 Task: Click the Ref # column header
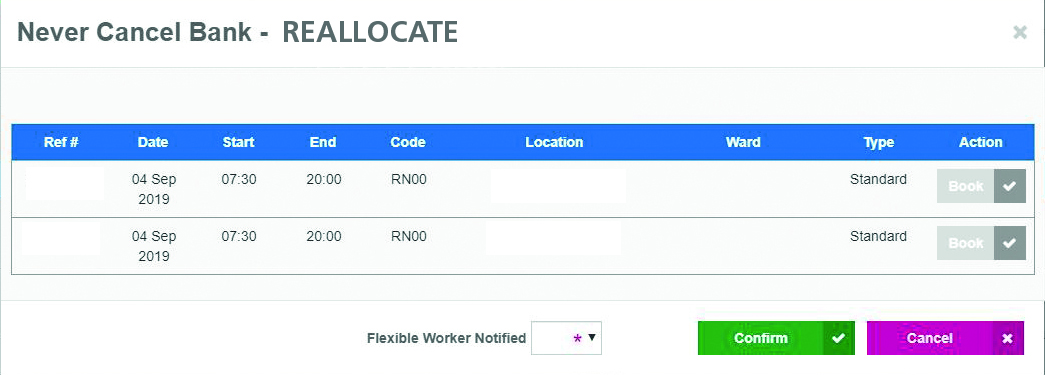coord(61,142)
